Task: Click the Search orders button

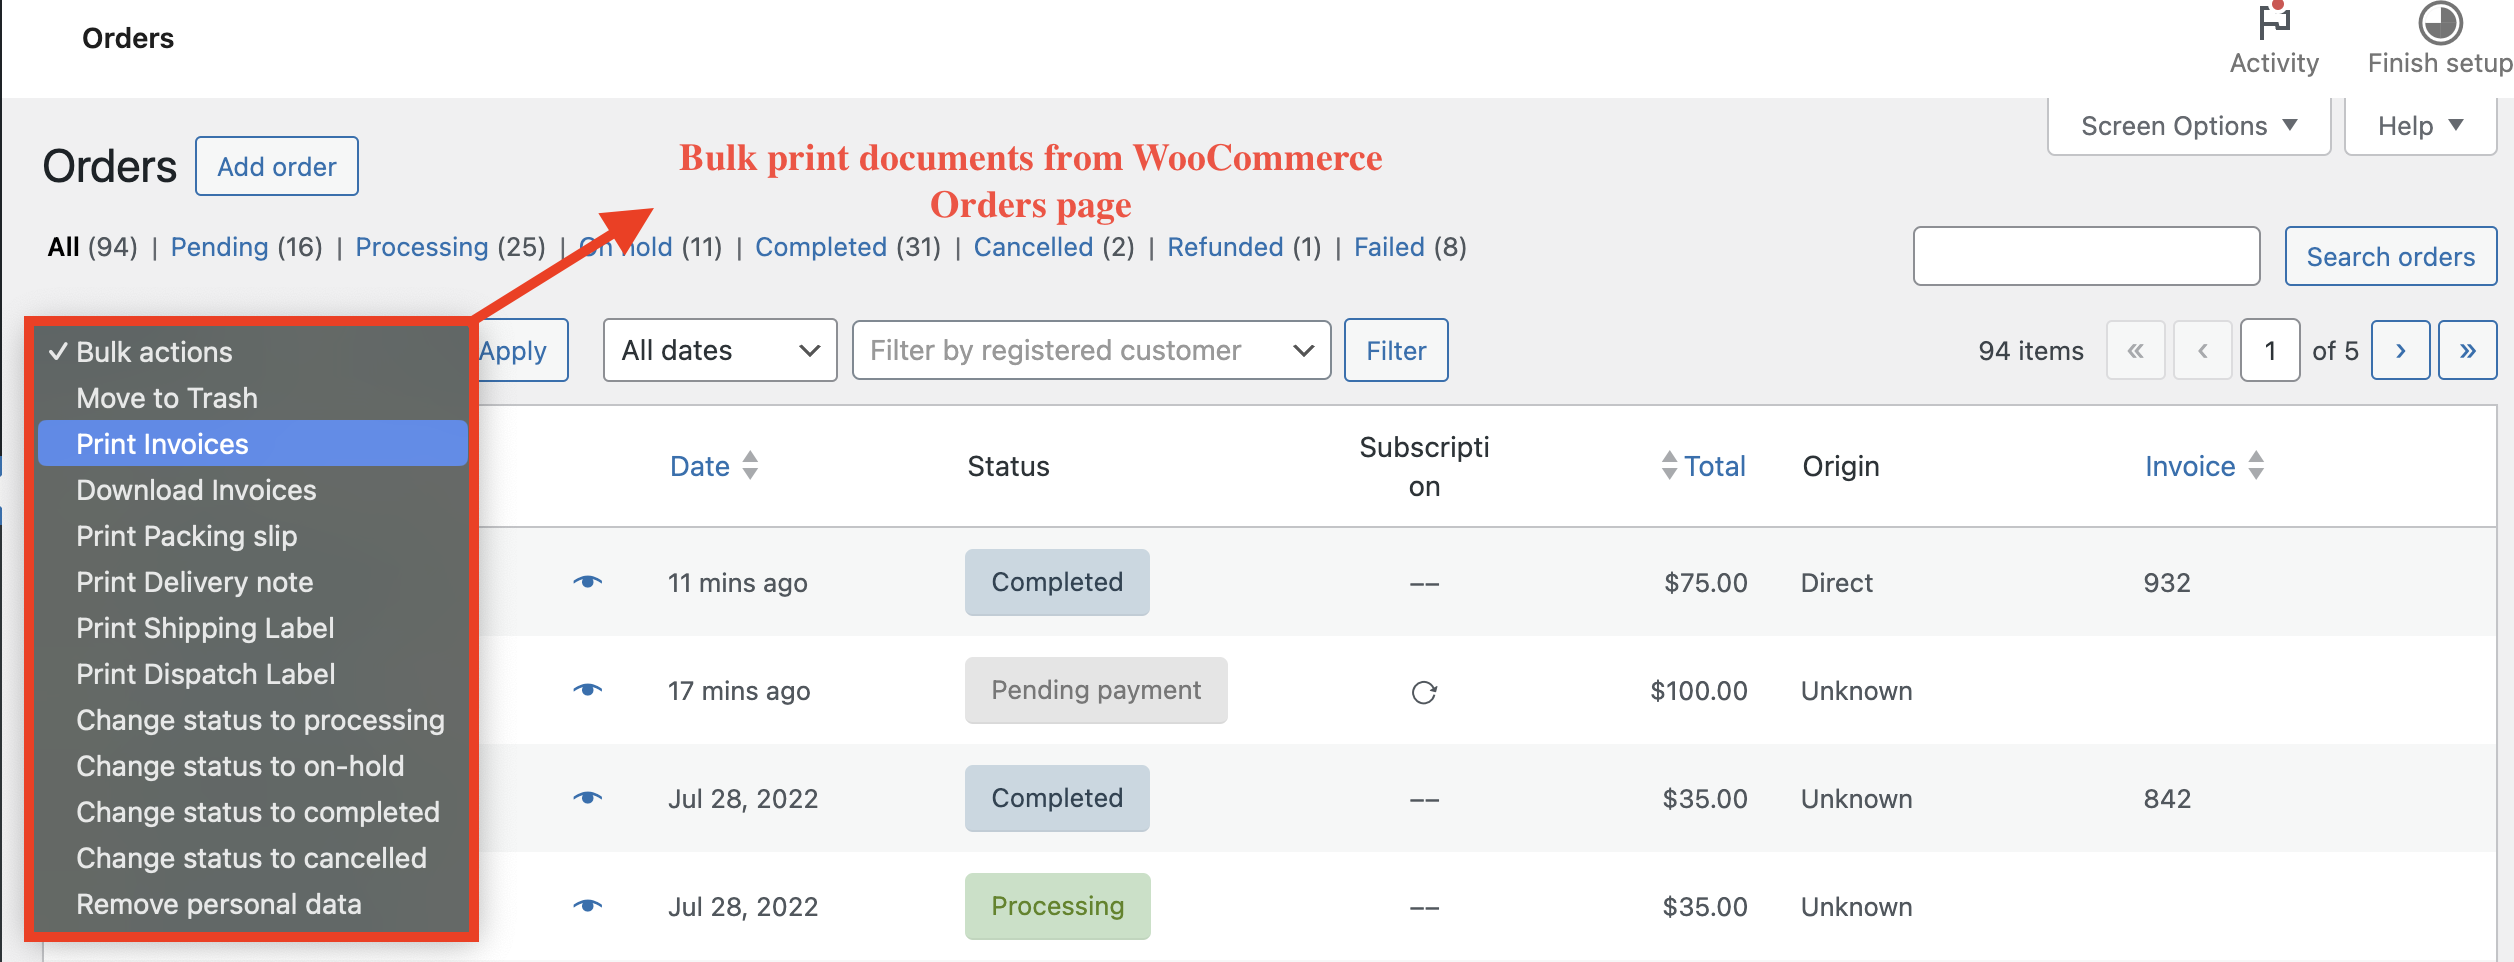Action: click(x=2391, y=257)
